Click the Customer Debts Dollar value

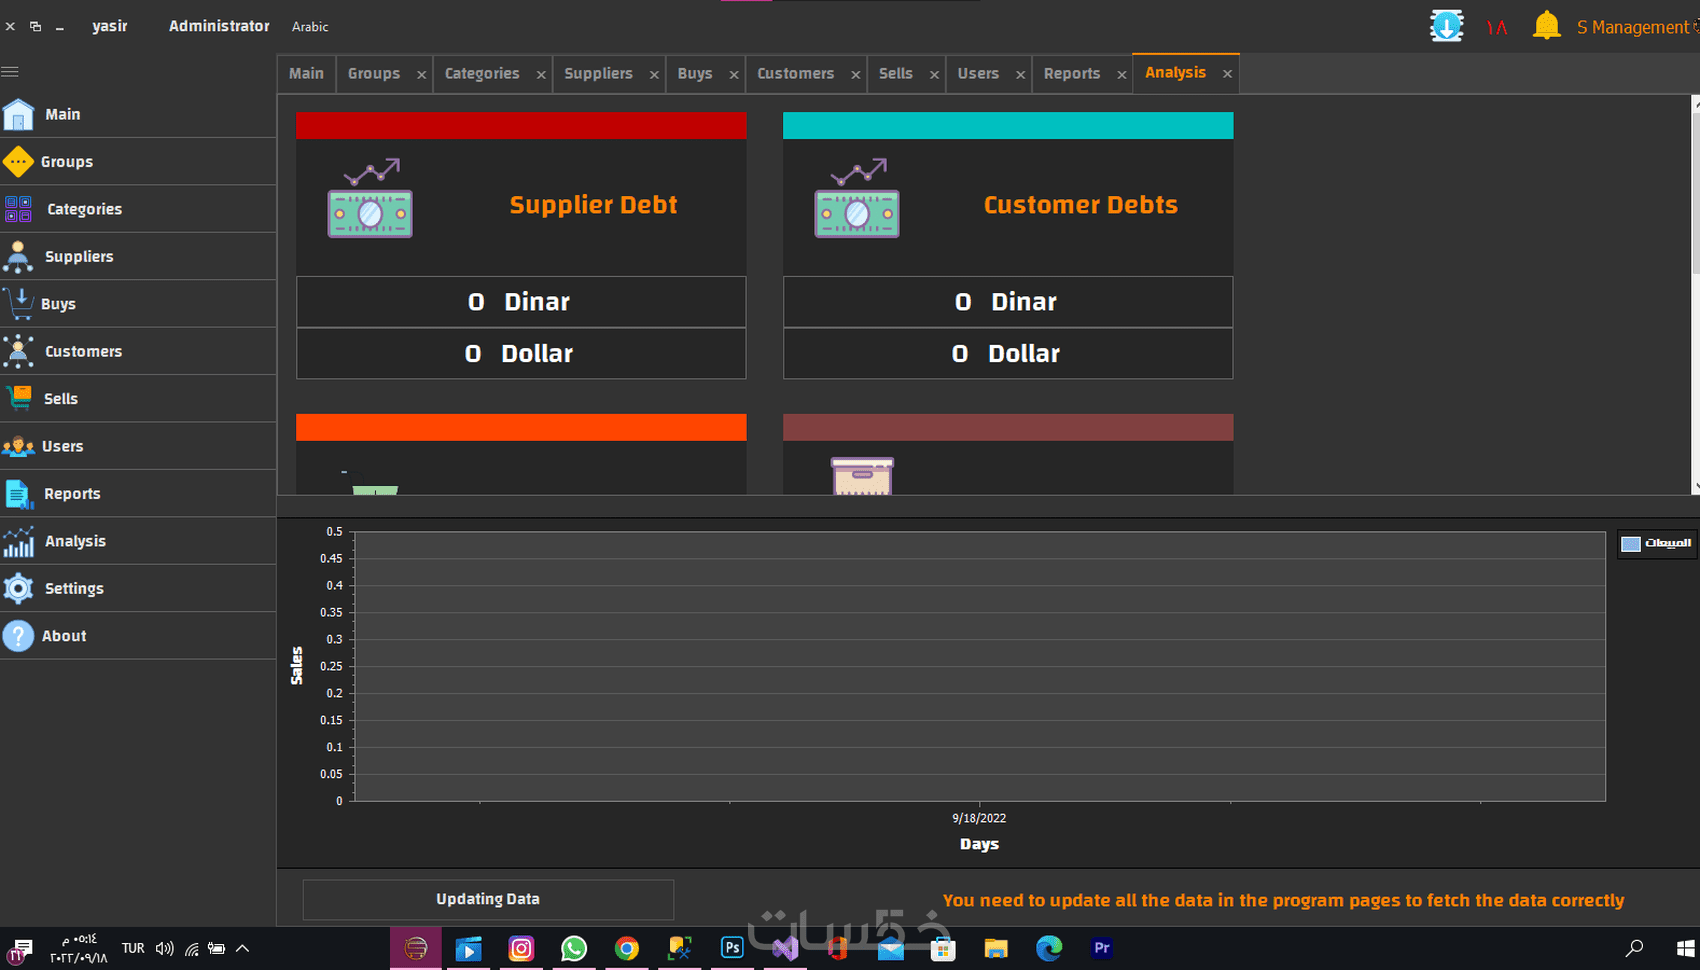[1008, 354]
